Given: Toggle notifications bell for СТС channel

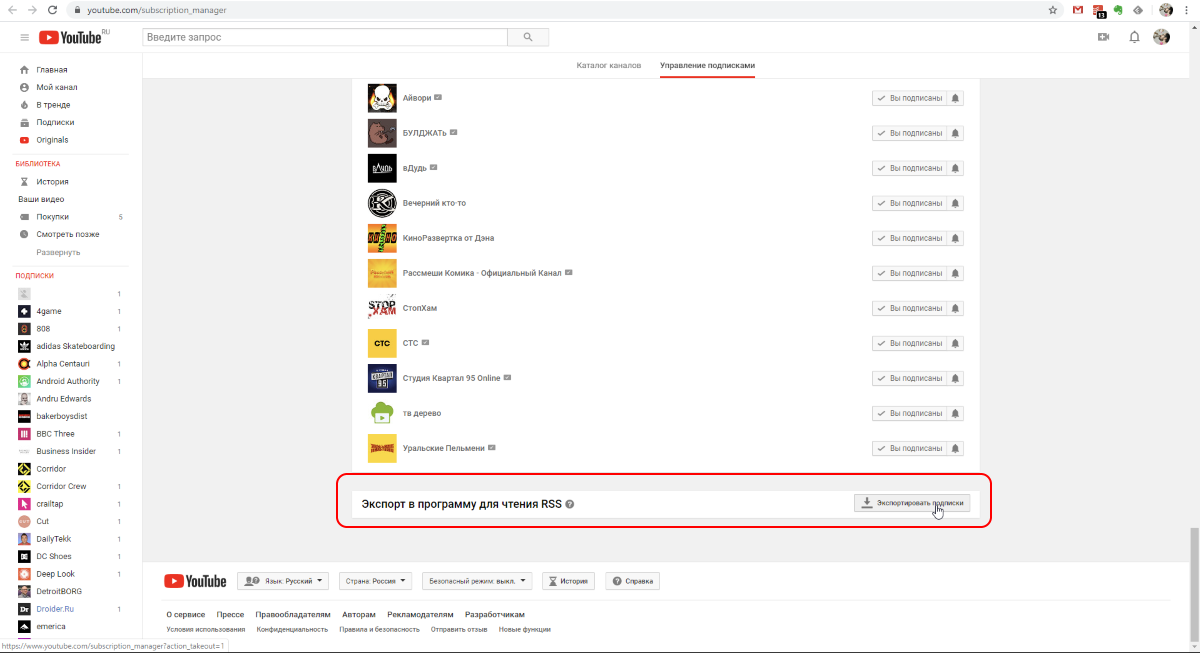Looking at the screenshot, I should tap(955, 342).
